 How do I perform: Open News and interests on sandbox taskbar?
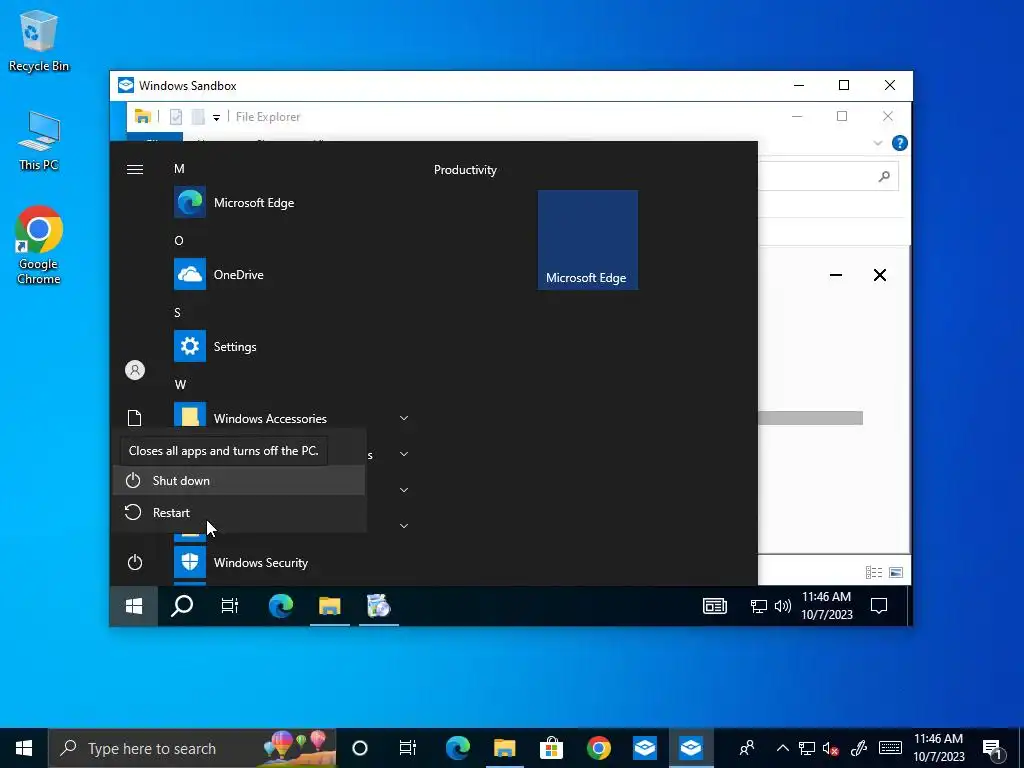pyautogui.click(x=714, y=607)
